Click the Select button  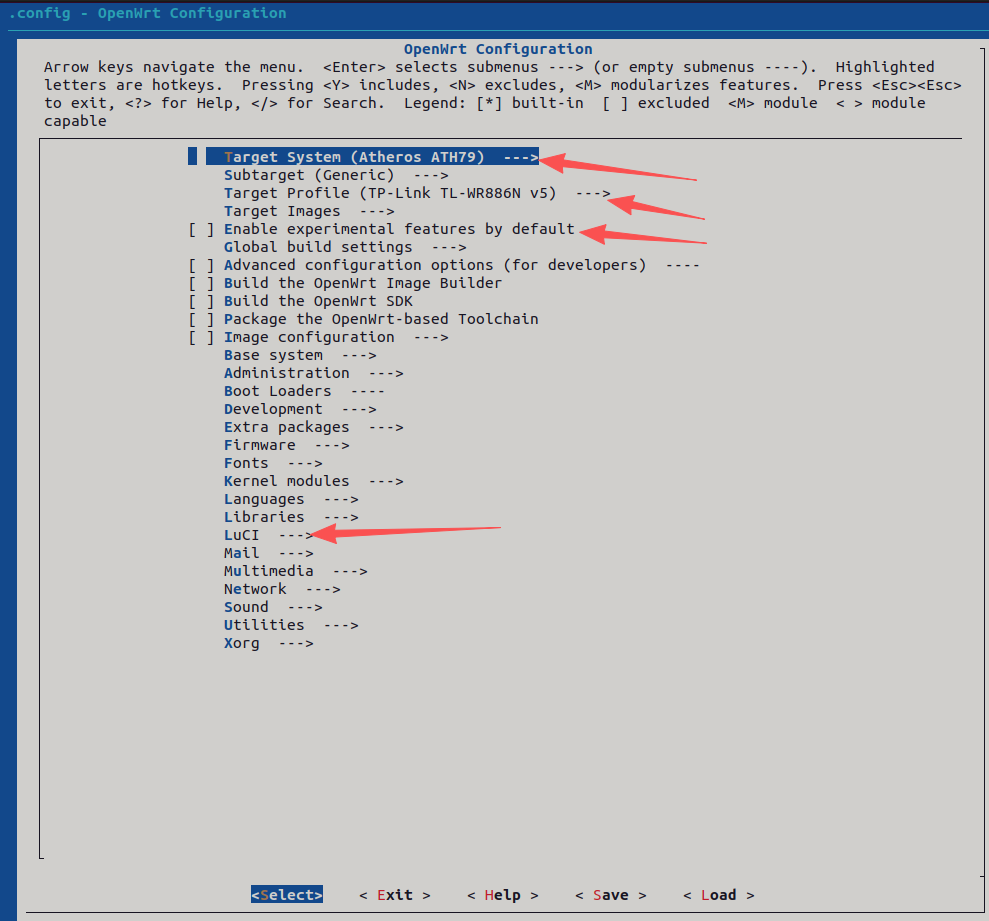tap(287, 895)
